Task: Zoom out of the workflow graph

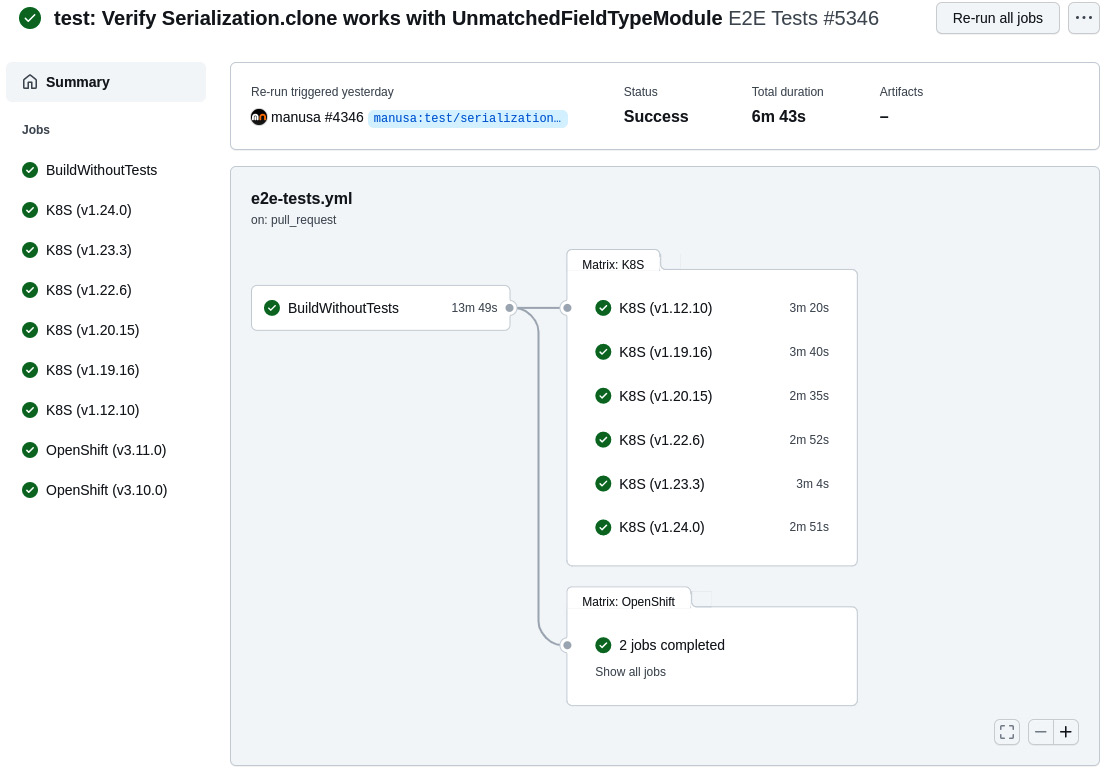Action: [x=1041, y=732]
